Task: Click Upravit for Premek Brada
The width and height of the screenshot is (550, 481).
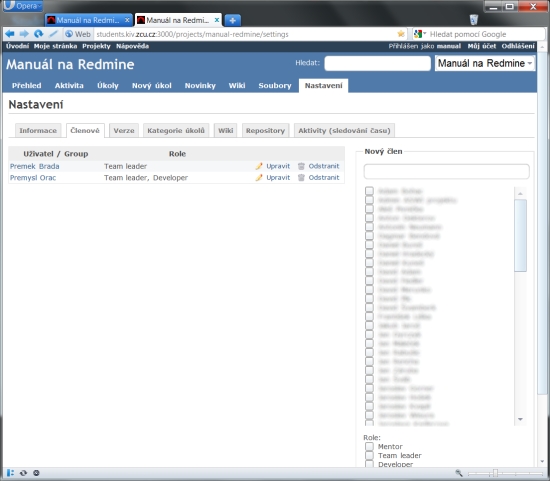Action: 278,166
